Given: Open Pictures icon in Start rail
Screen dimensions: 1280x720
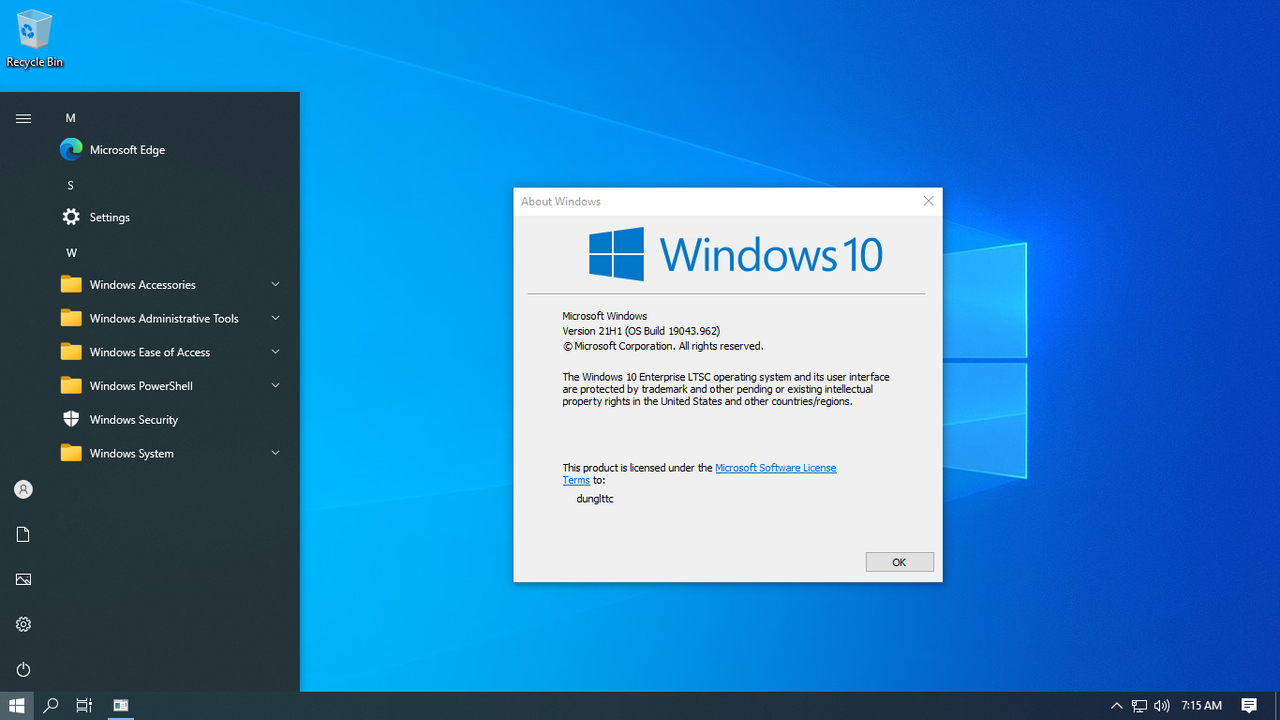Looking at the screenshot, I should coord(23,579).
